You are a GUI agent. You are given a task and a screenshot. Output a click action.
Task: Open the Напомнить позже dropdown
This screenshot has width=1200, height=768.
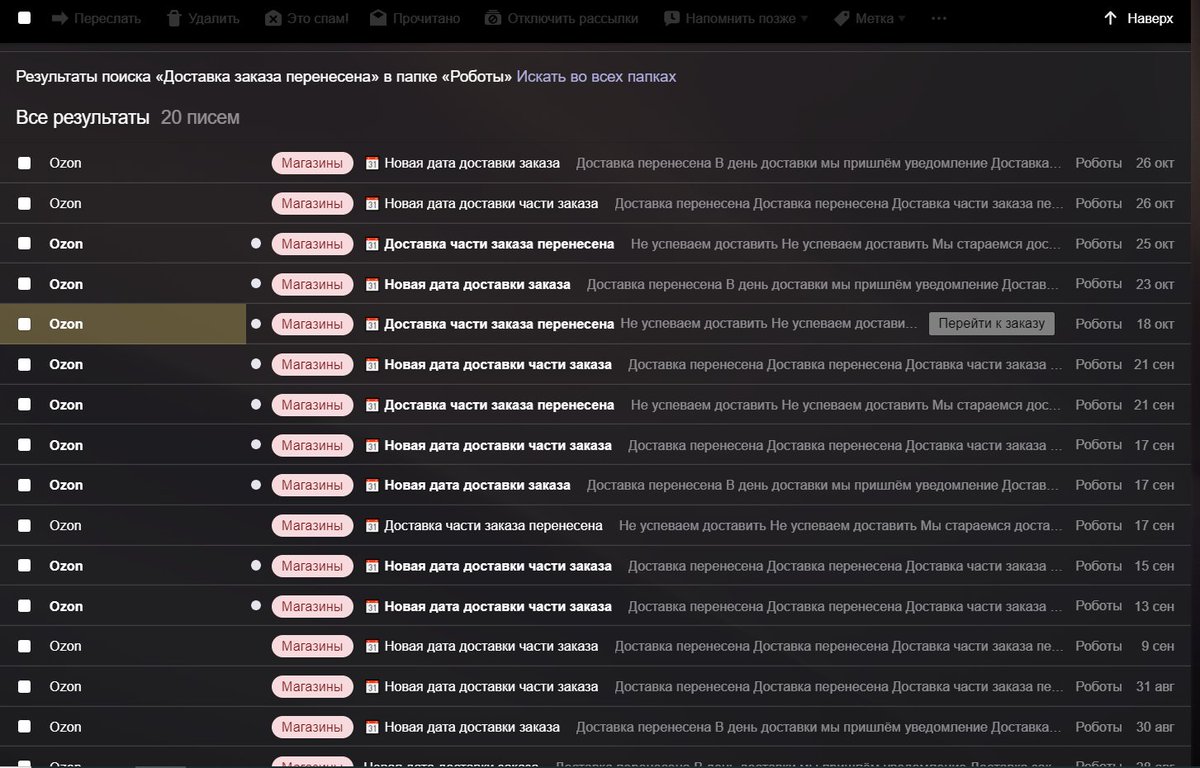point(736,18)
